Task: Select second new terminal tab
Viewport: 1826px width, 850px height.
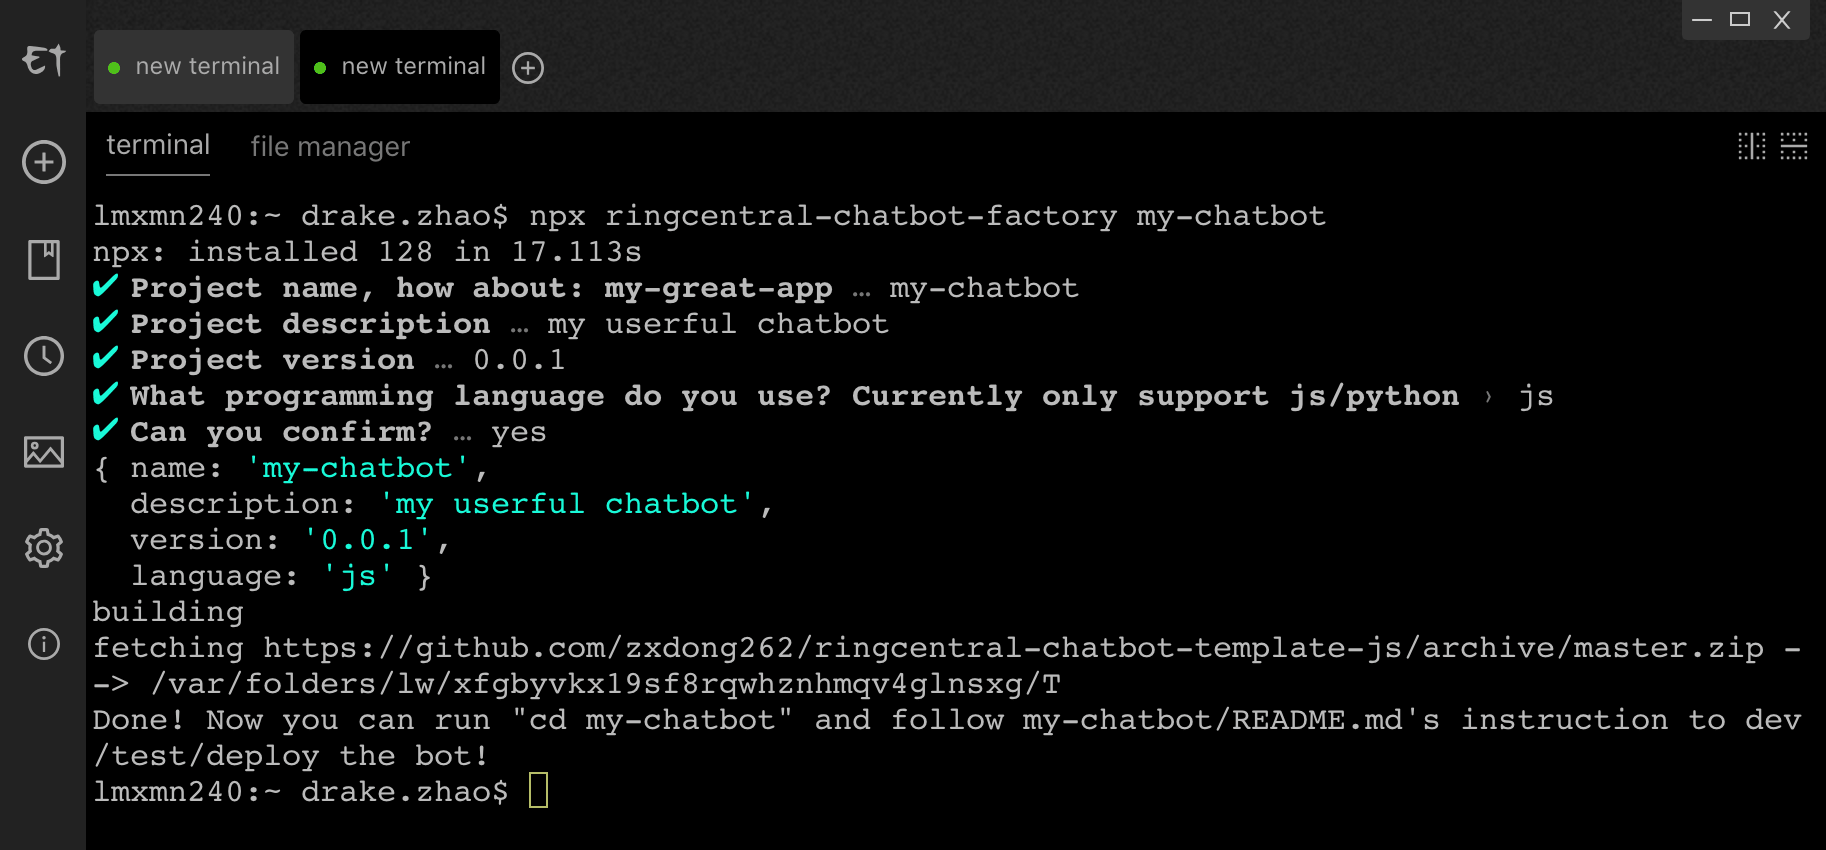Action: pyautogui.click(x=400, y=67)
